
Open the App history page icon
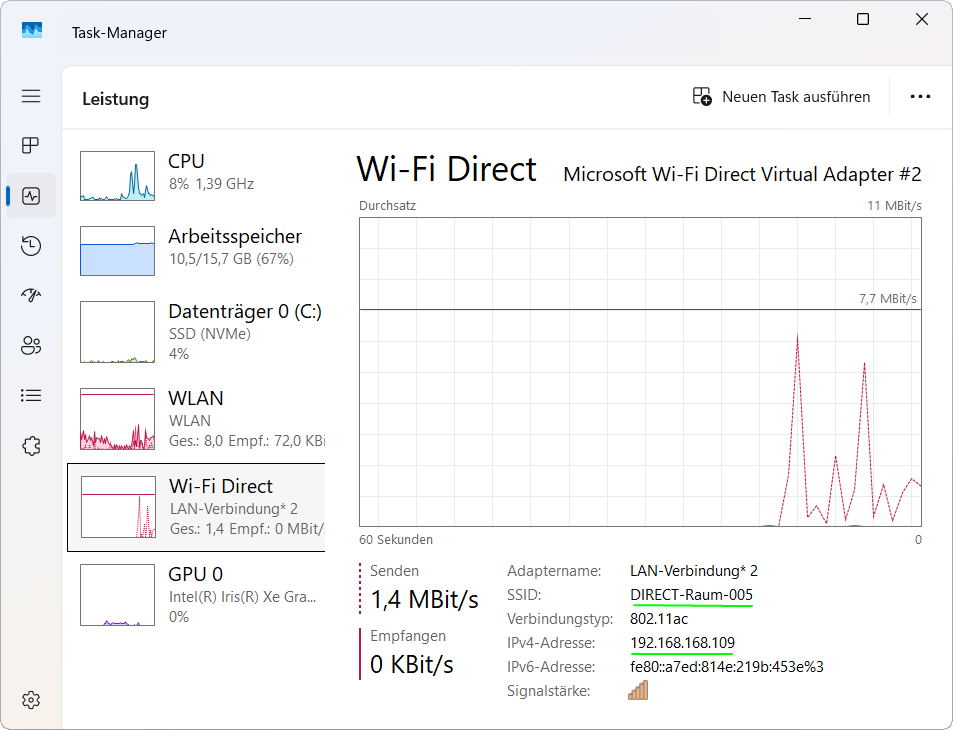(31, 246)
